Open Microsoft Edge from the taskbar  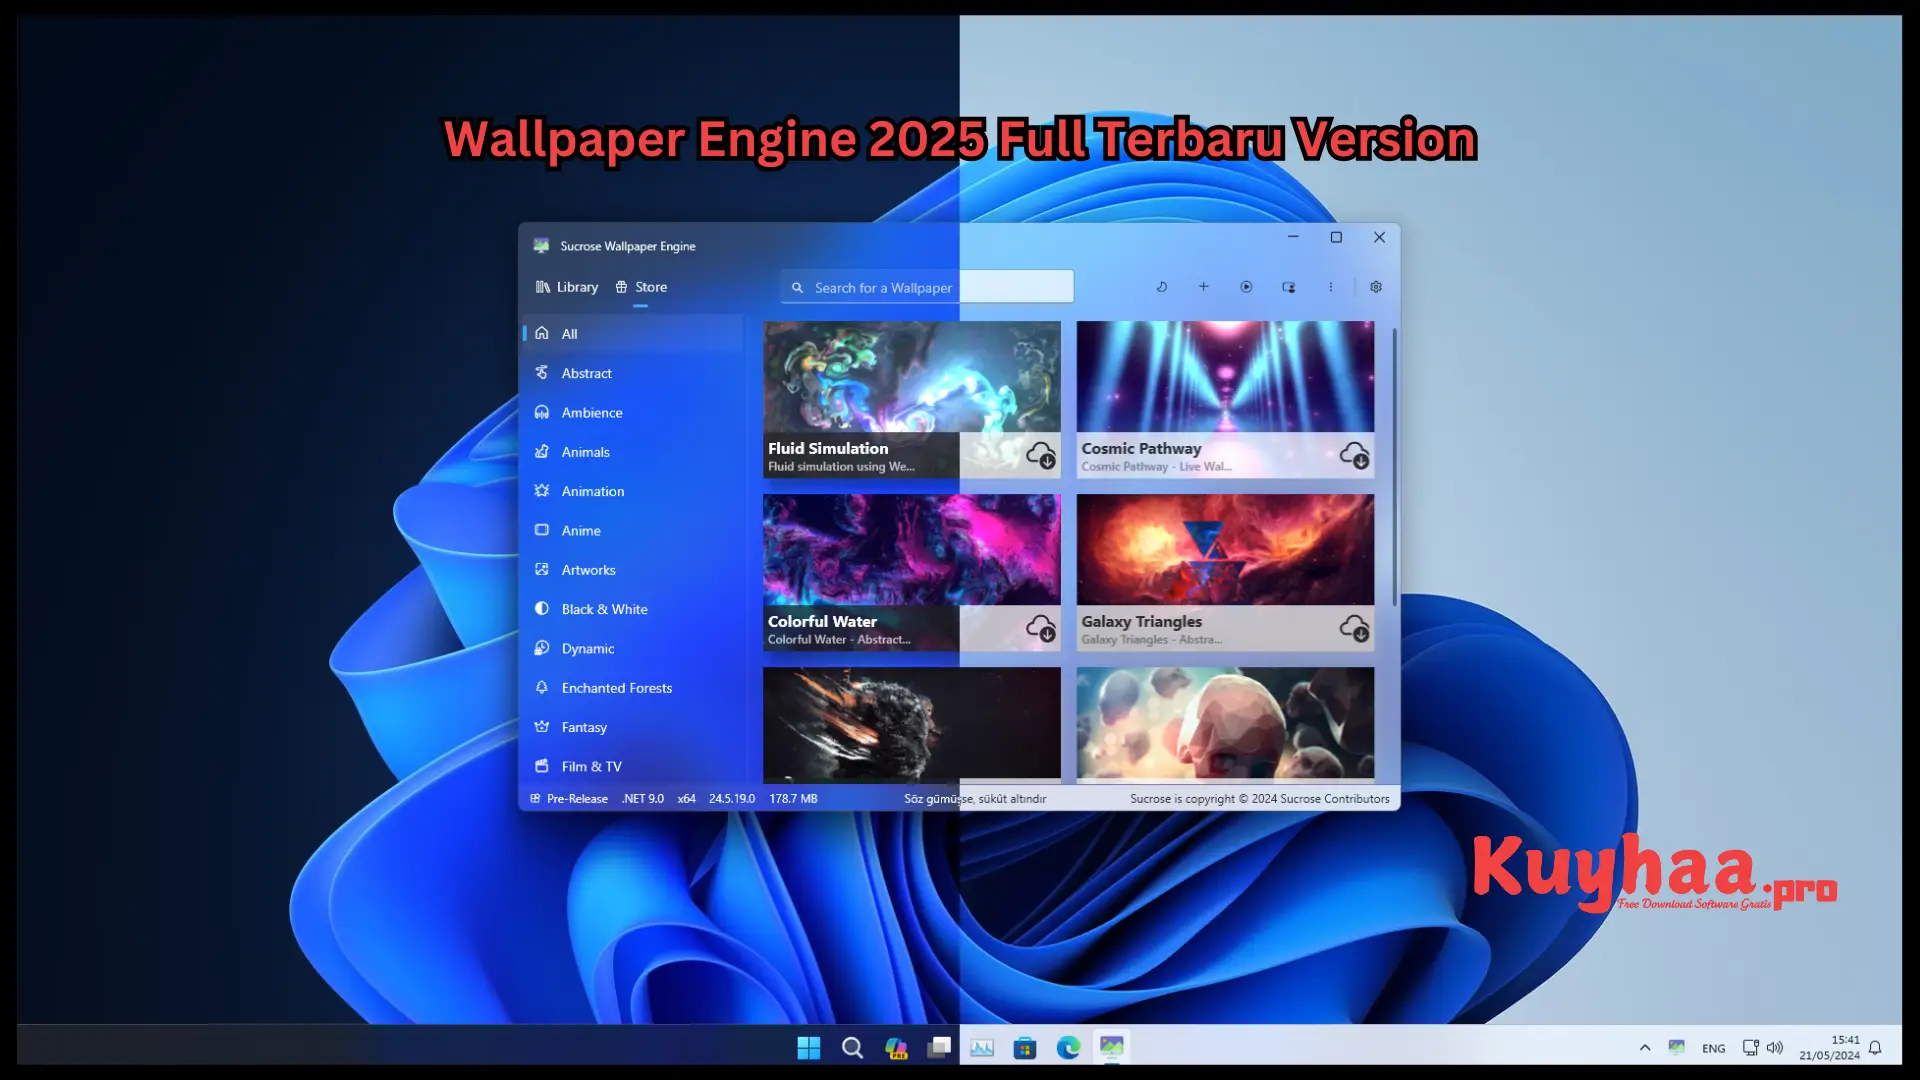pos(1069,1047)
